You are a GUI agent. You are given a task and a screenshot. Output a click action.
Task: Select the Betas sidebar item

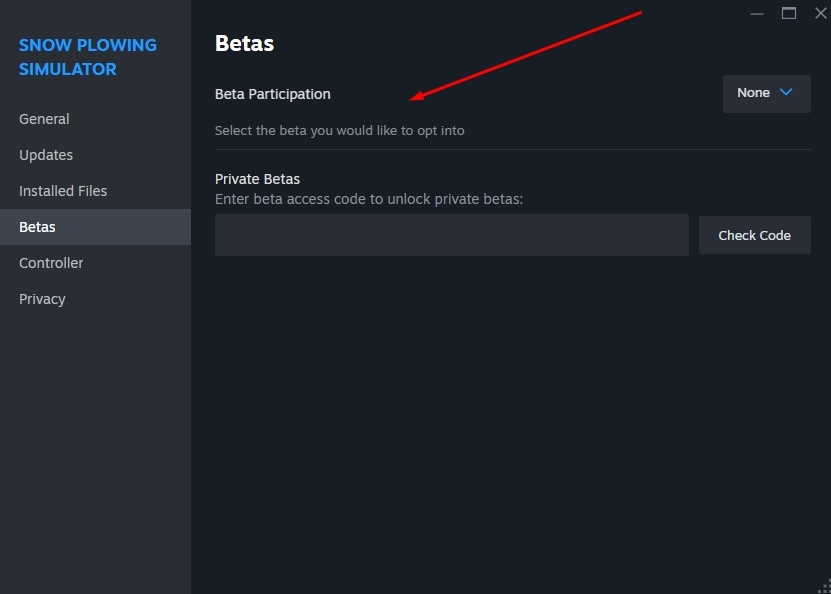37,227
